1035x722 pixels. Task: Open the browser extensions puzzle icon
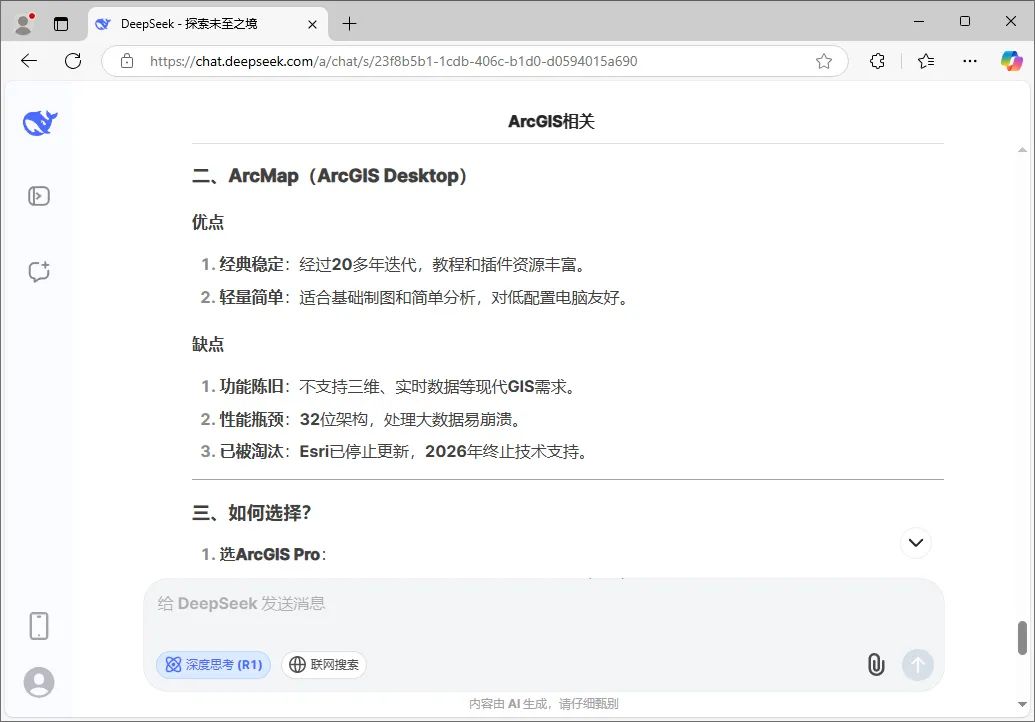click(x=877, y=61)
